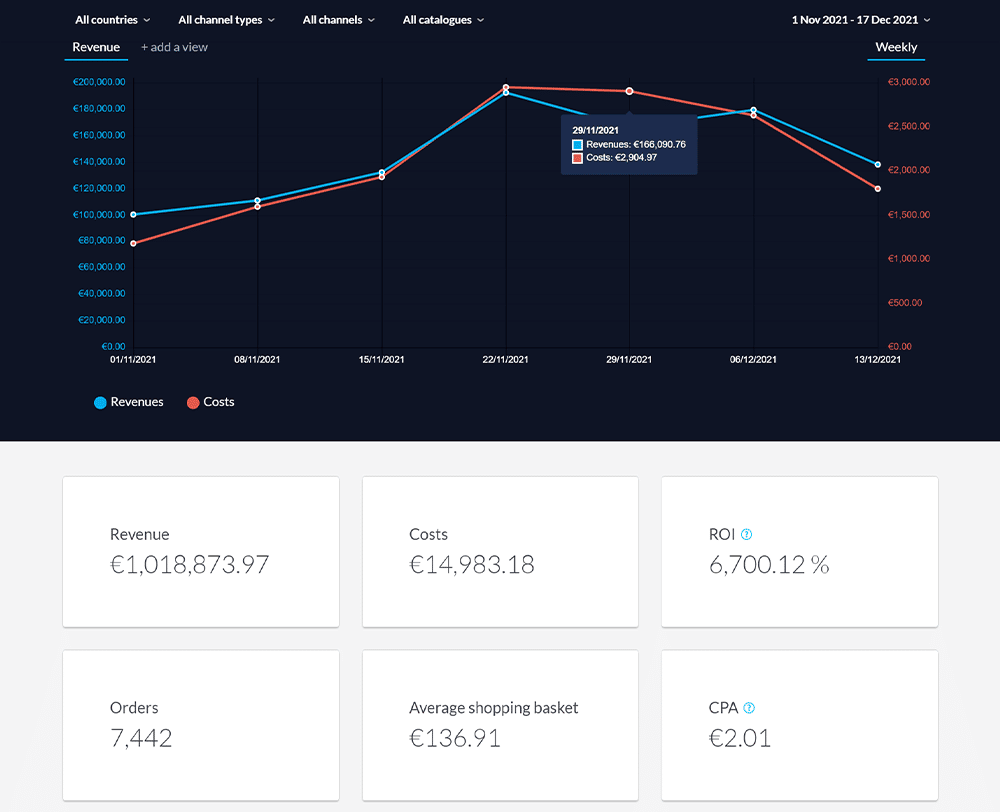The width and height of the screenshot is (1000, 812).
Task: Click the '+ add a view' link
Action: 174,47
